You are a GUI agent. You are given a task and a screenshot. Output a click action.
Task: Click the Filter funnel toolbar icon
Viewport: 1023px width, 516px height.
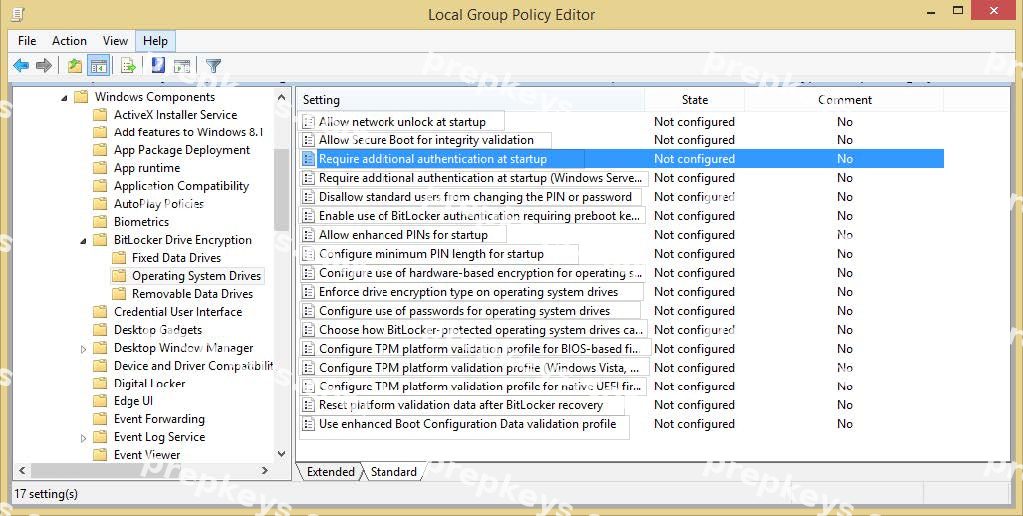(213, 65)
